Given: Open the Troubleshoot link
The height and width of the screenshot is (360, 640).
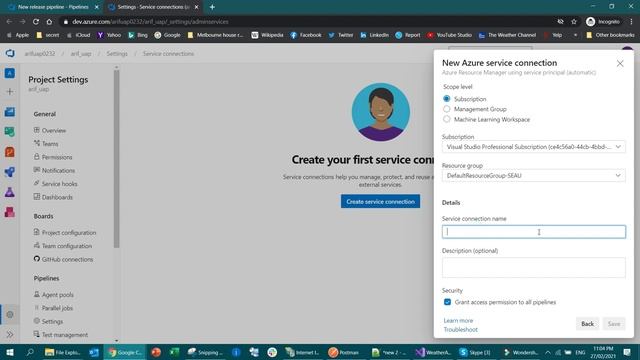Looking at the screenshot, I should 460,329.
